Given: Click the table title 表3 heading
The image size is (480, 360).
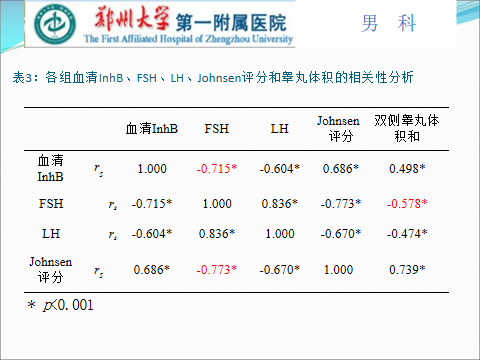Looking at the screenshot, I should pyautogui.click(x=213, y=78).
